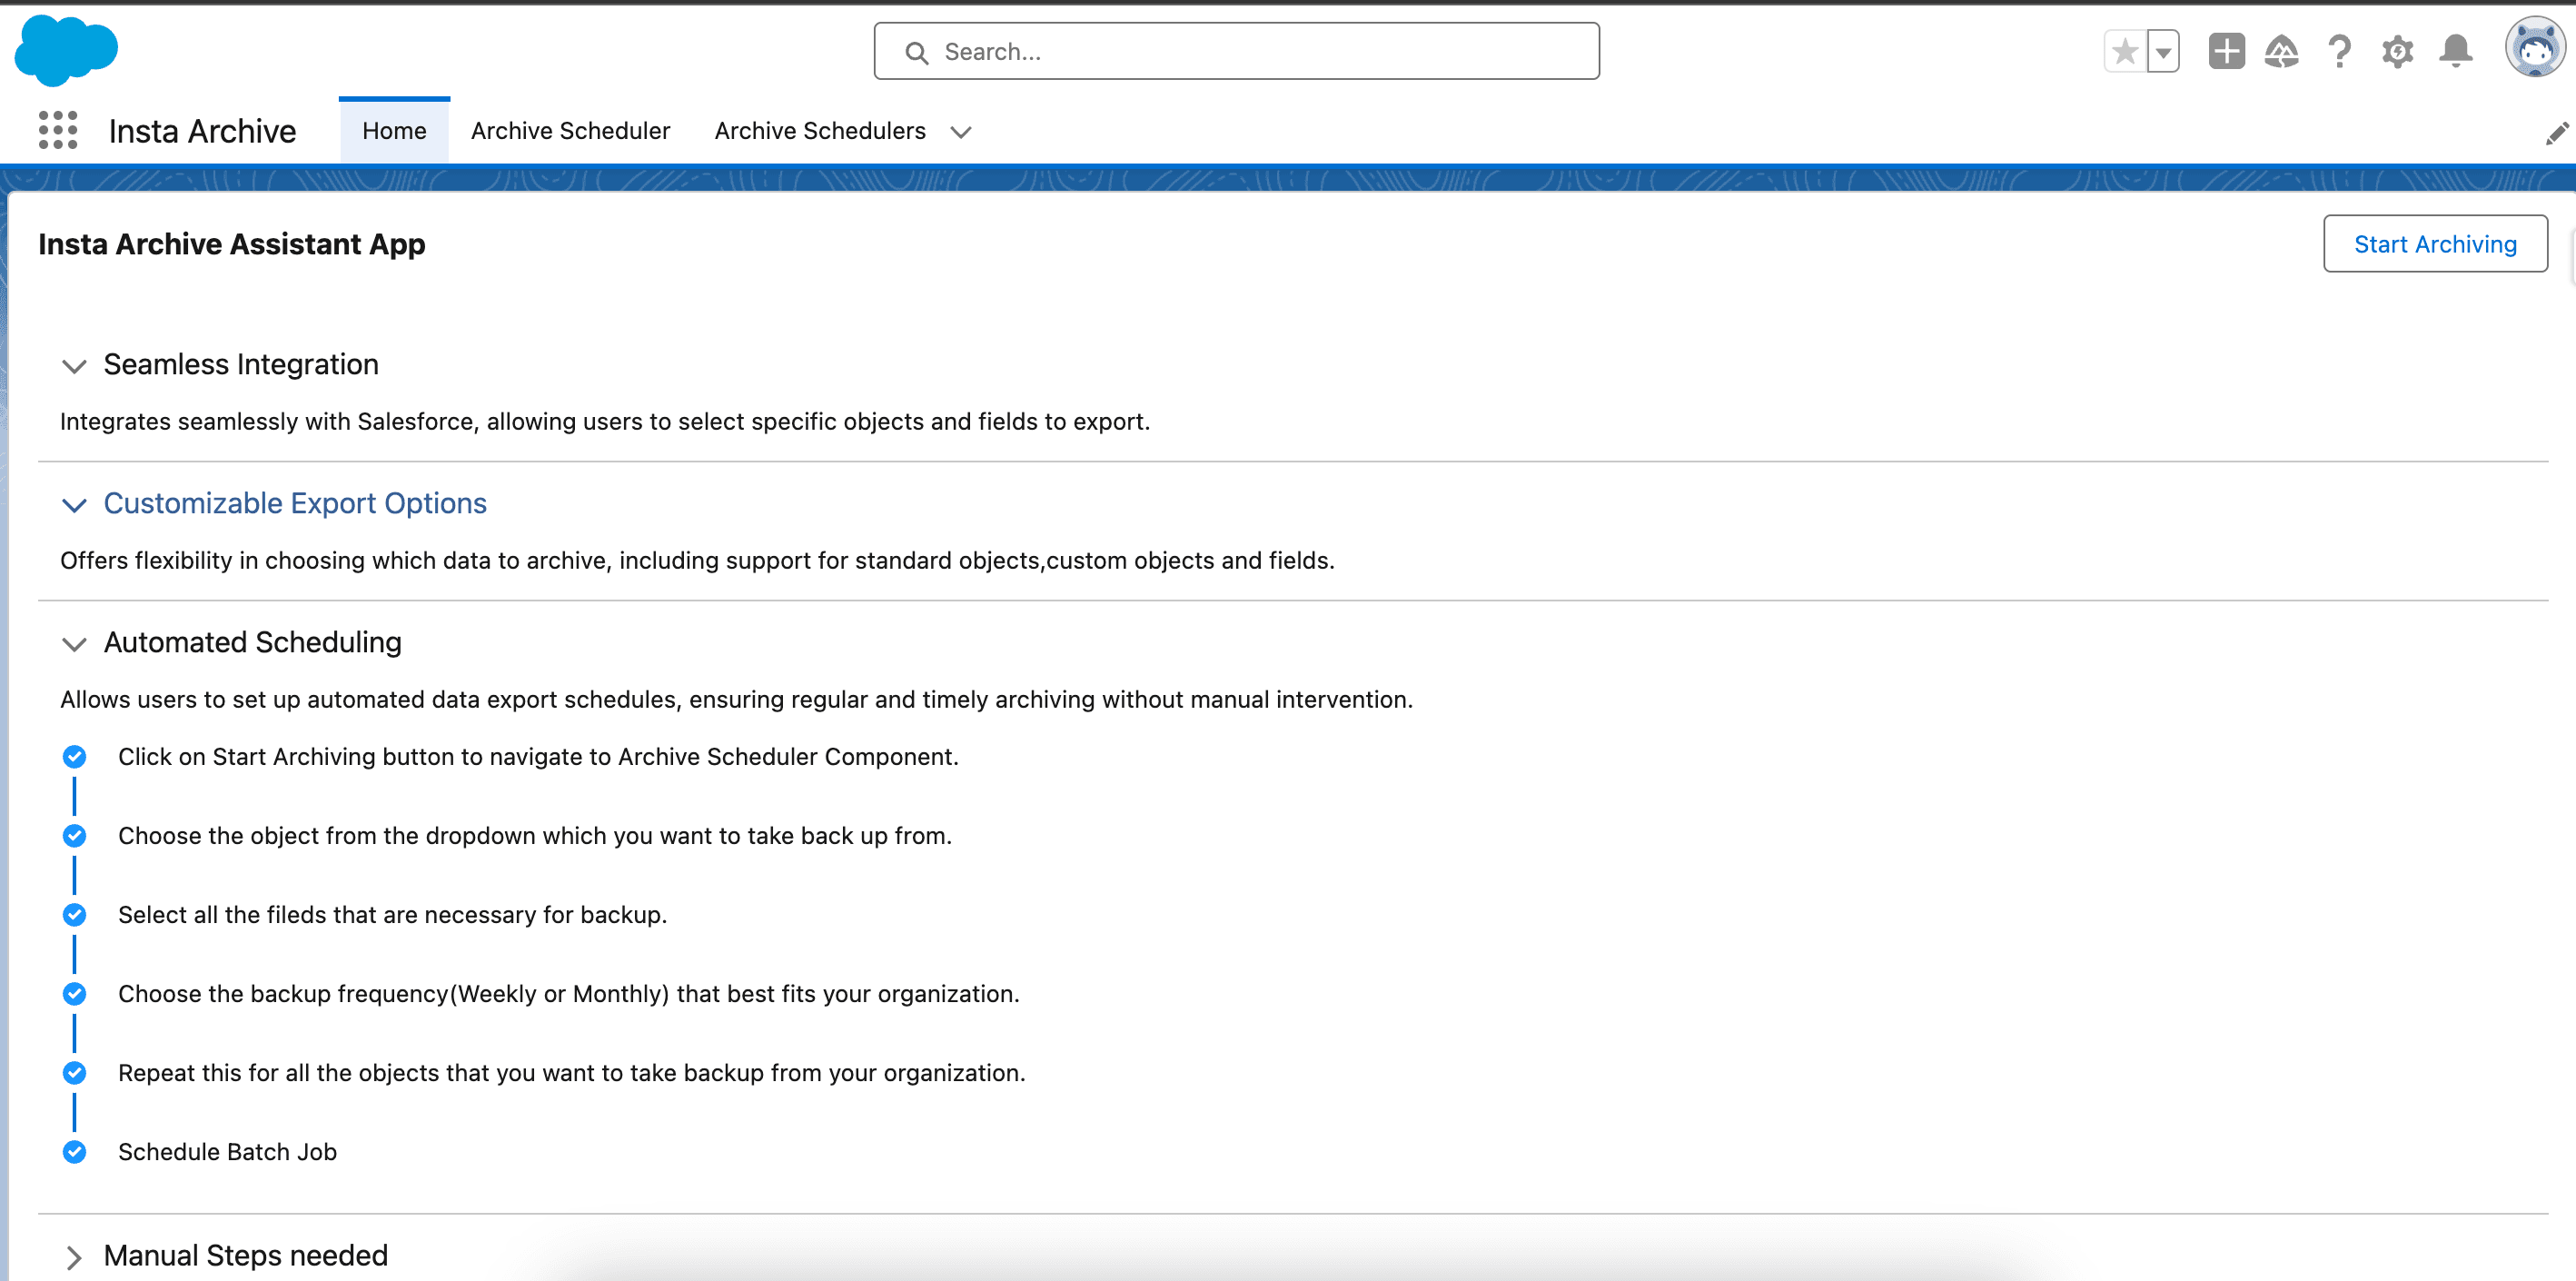Click the Insta Archive app name

pyautogui.click(x=202, y=131)
